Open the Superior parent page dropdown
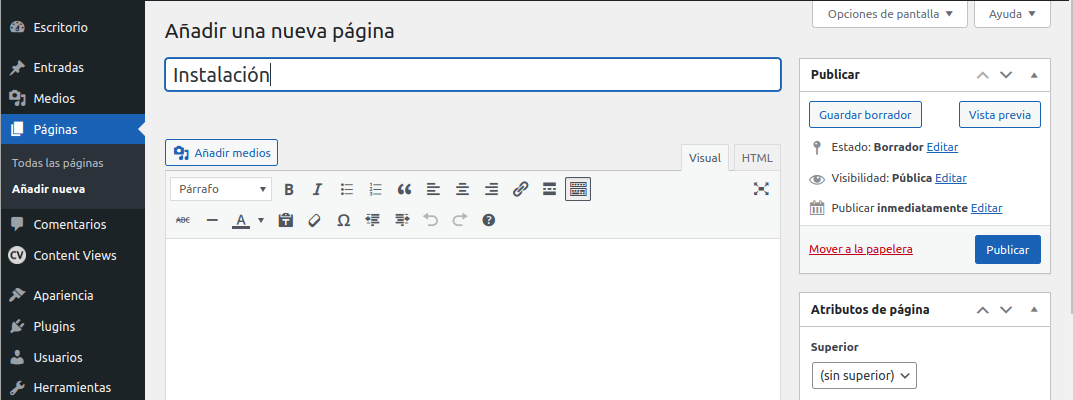The height and width of the screenshot is (400, 1073). [x=864, y=376]
